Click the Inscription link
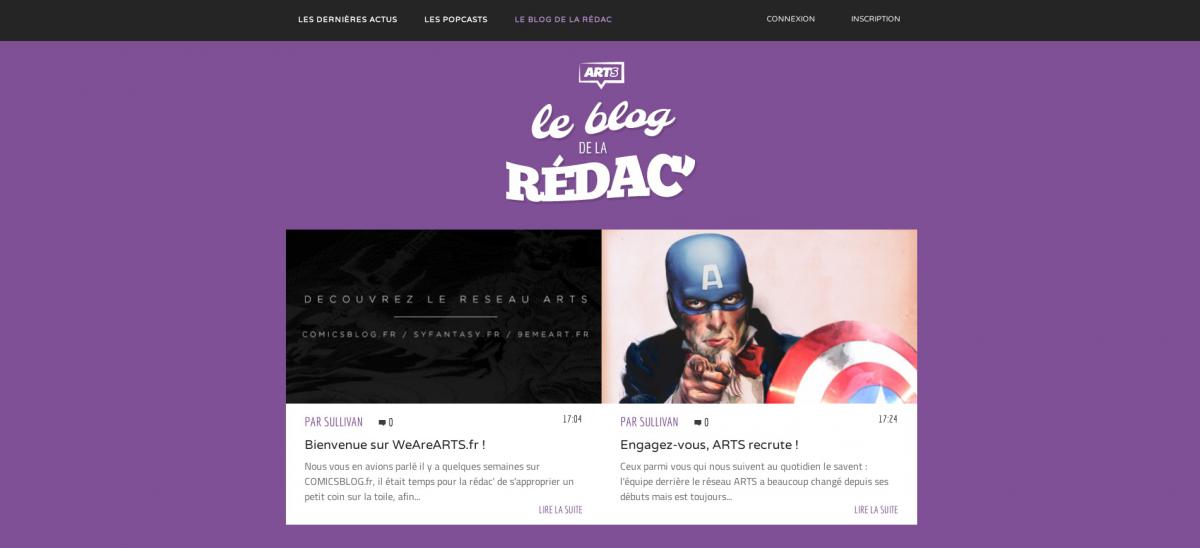Screen dimensions: 1200x548 [x=875, y=19]
